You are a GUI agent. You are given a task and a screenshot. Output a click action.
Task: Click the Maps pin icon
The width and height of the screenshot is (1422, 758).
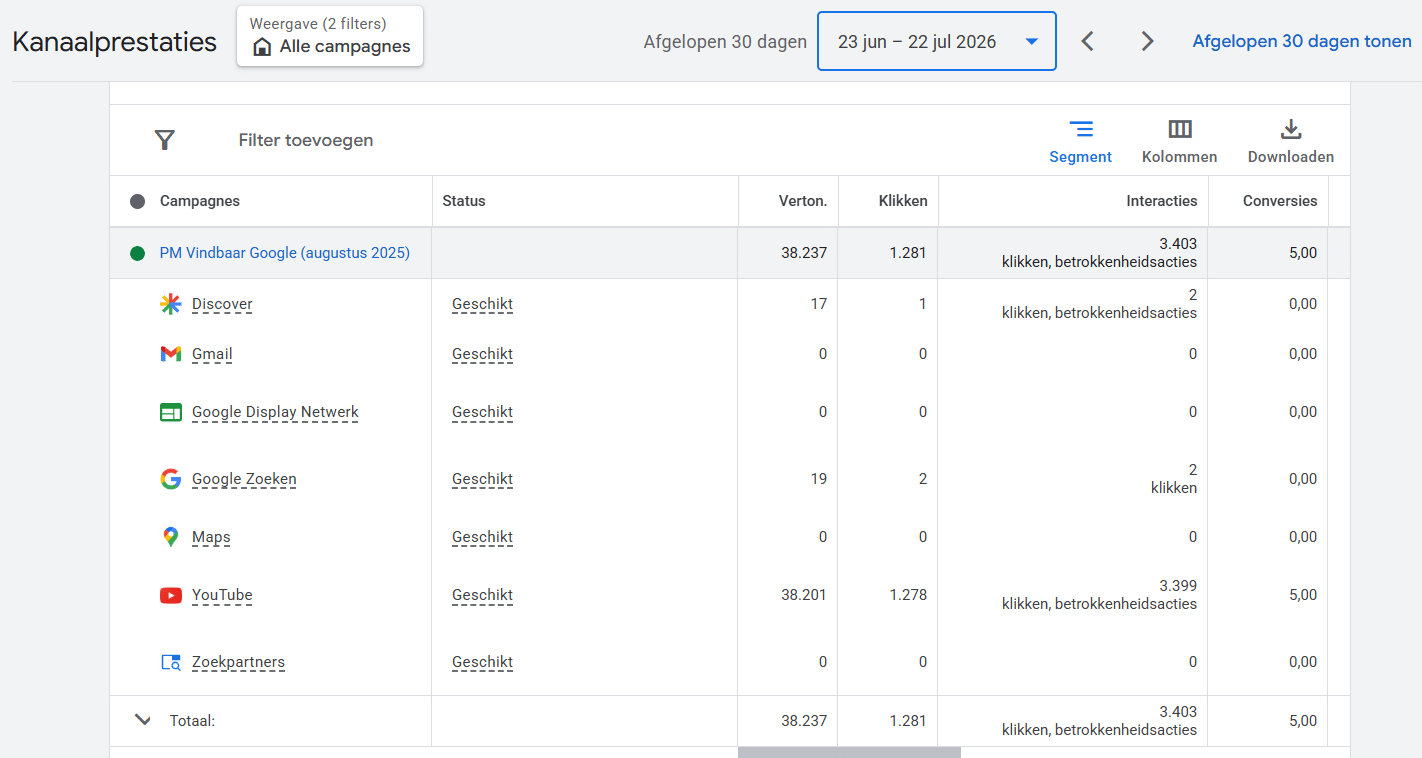point(171,537)
